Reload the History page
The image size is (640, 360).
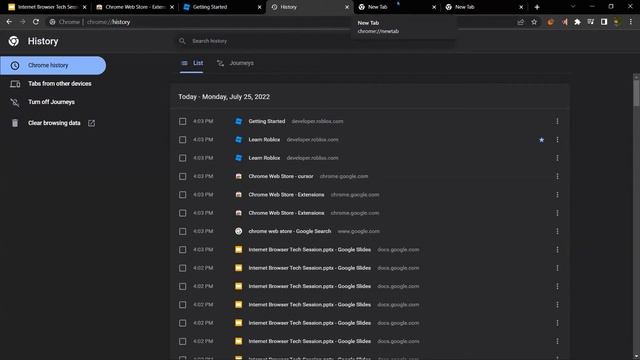36,22
